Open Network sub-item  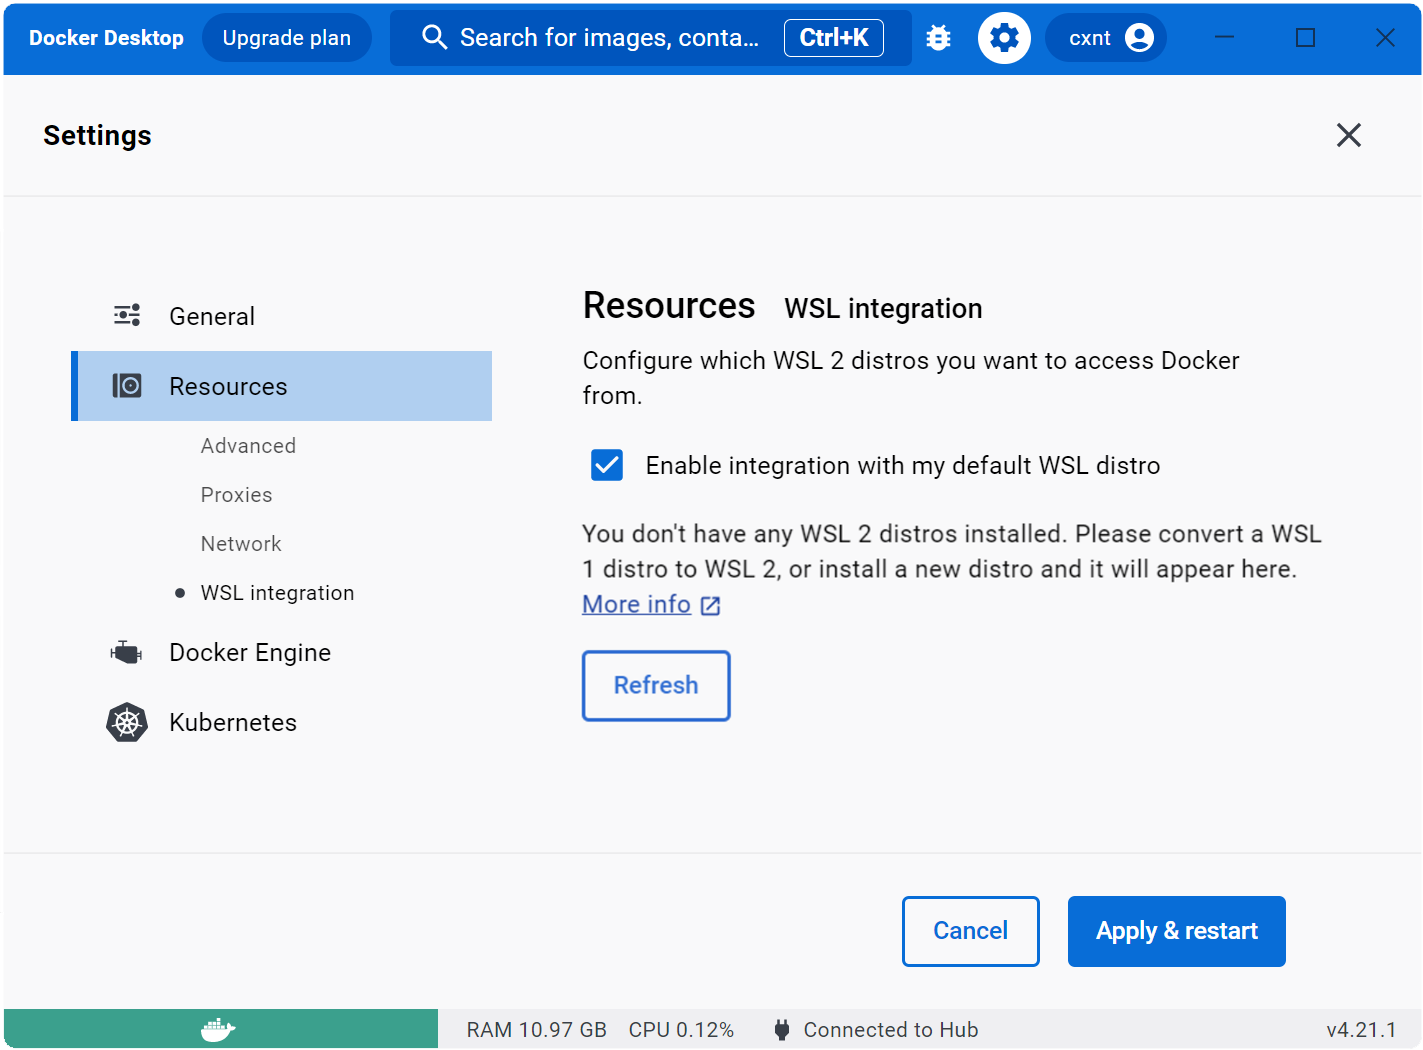coord(241,544)
